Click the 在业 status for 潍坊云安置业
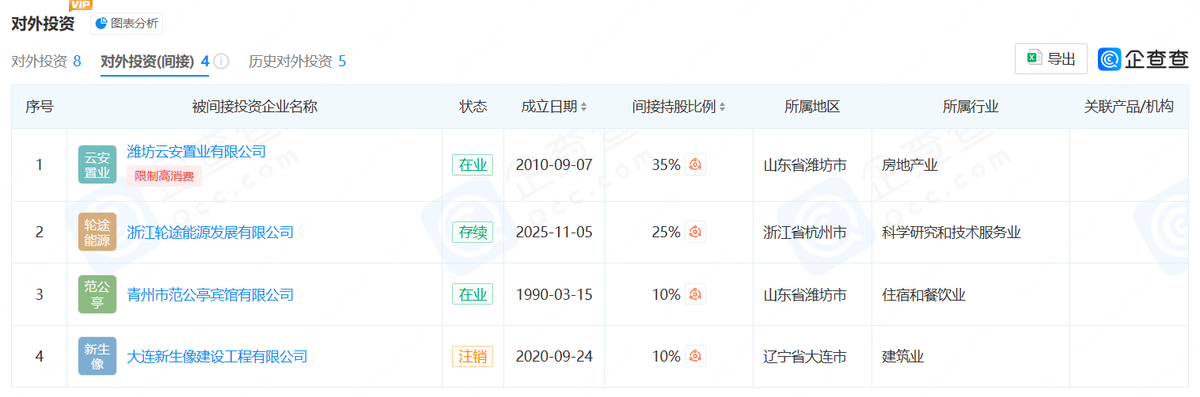Image resolution: width=1200 pixels, height=397 pixels. point(472,164)
